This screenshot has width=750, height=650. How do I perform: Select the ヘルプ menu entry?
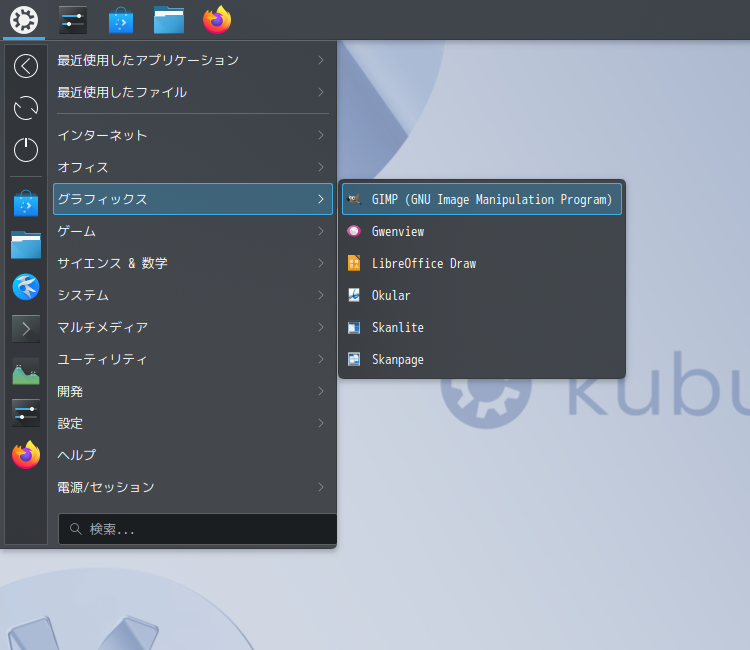193,455
